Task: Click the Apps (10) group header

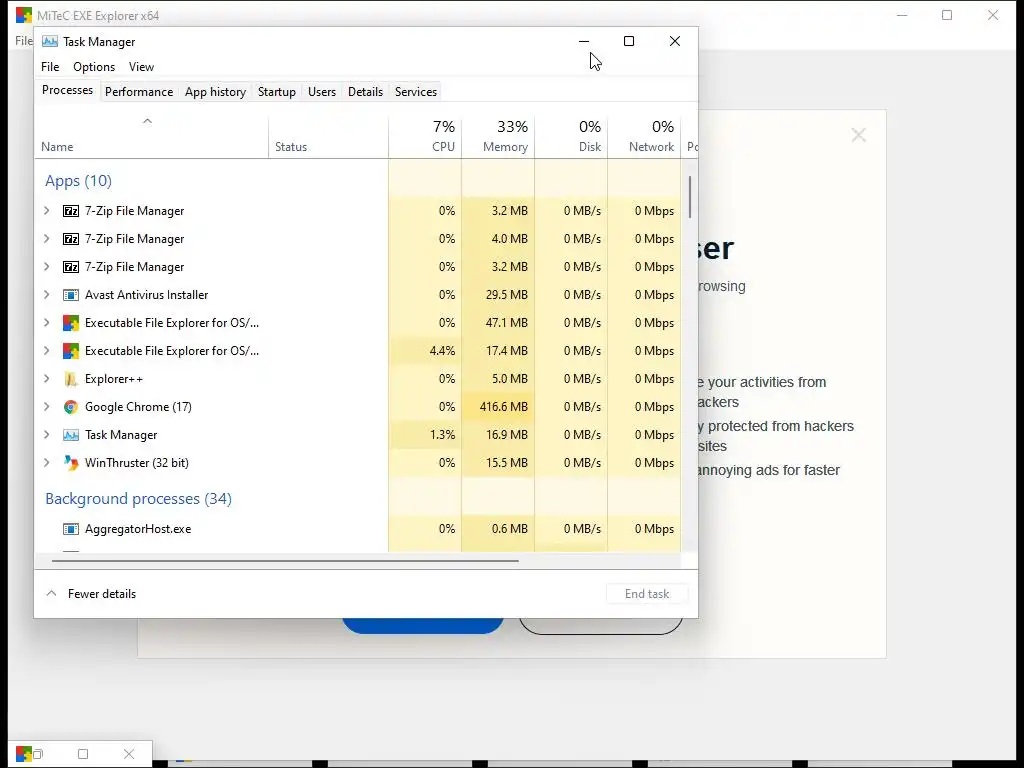Action: tap(78, 181)
